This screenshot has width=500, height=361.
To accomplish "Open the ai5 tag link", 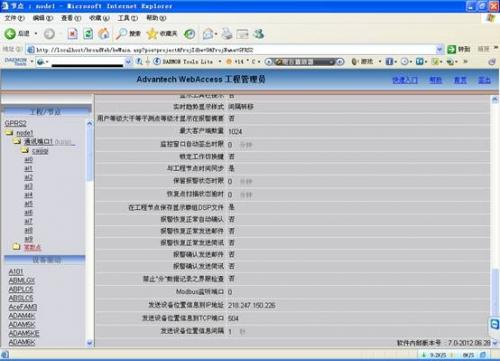I will tap(29, 204).
